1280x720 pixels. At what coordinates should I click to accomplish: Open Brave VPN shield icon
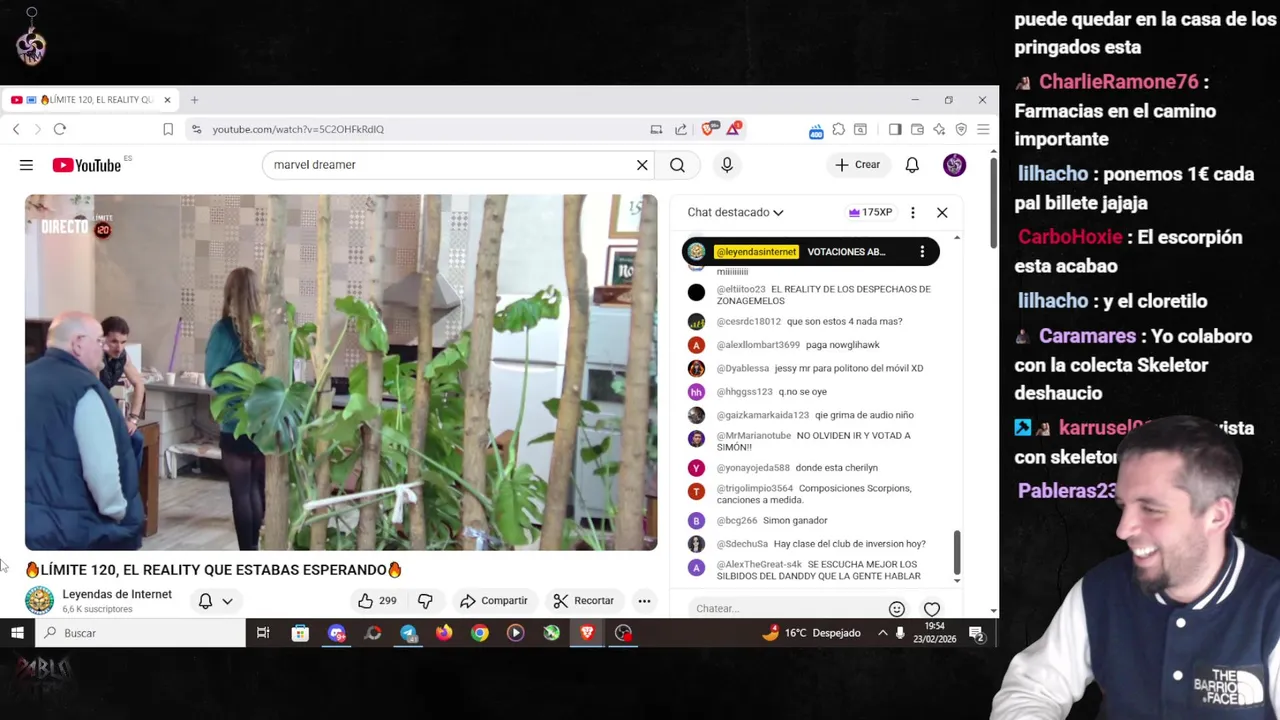[x=961, y=129]
